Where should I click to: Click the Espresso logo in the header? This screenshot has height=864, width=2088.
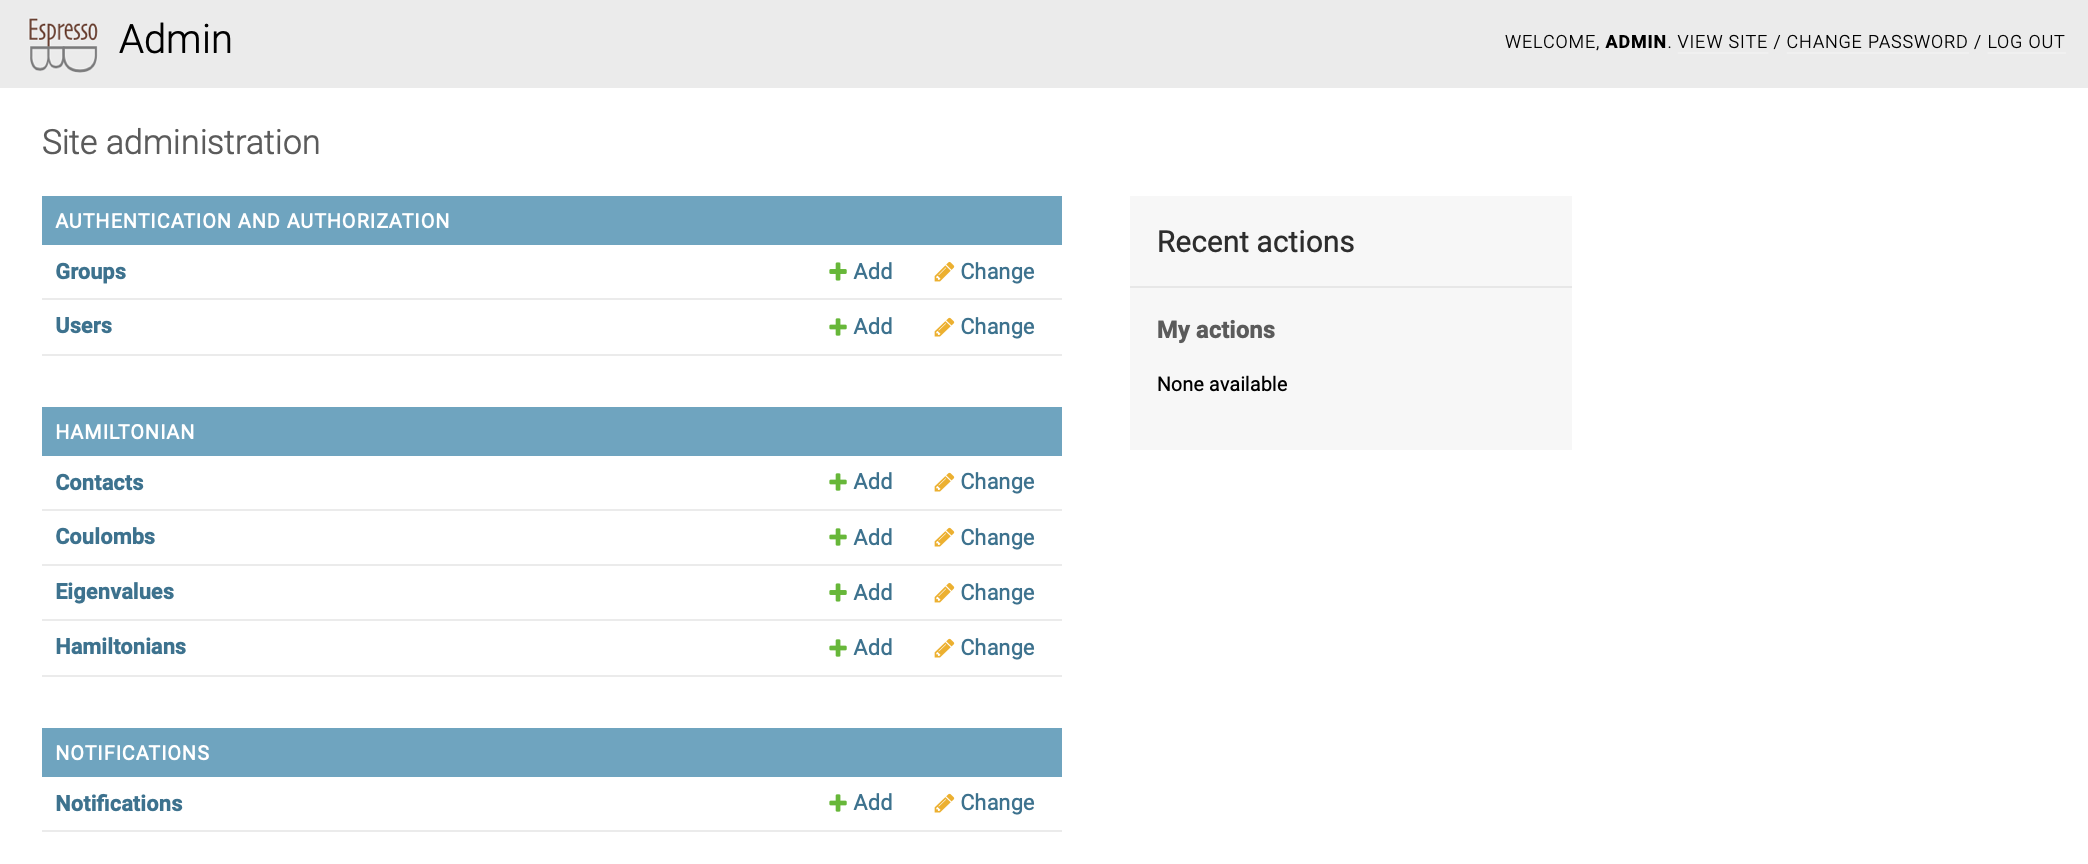click(63, 44)
